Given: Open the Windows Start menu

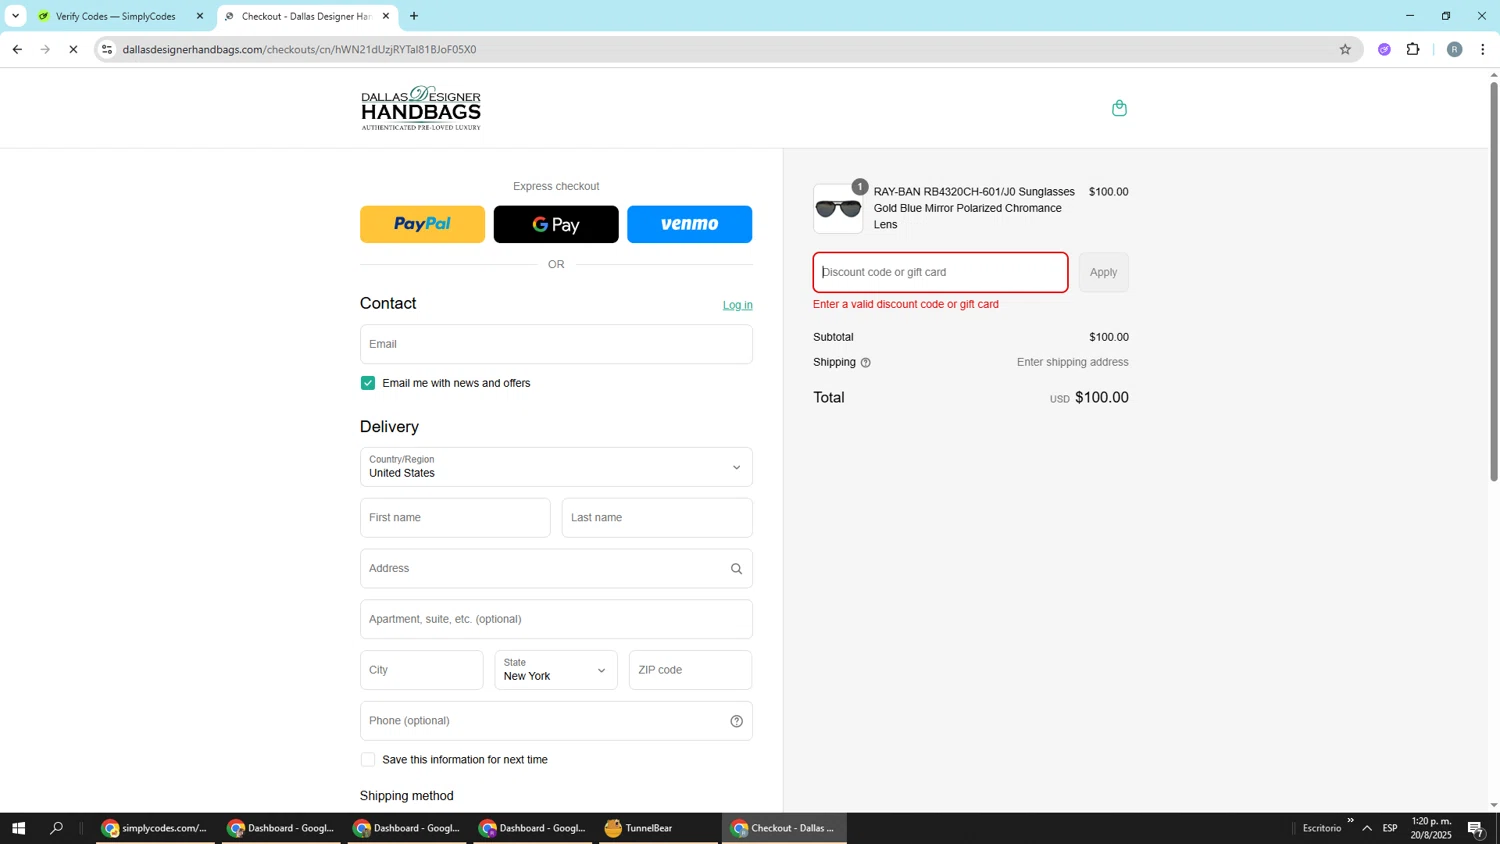Looking at the screenshot, I should [18, 828].
